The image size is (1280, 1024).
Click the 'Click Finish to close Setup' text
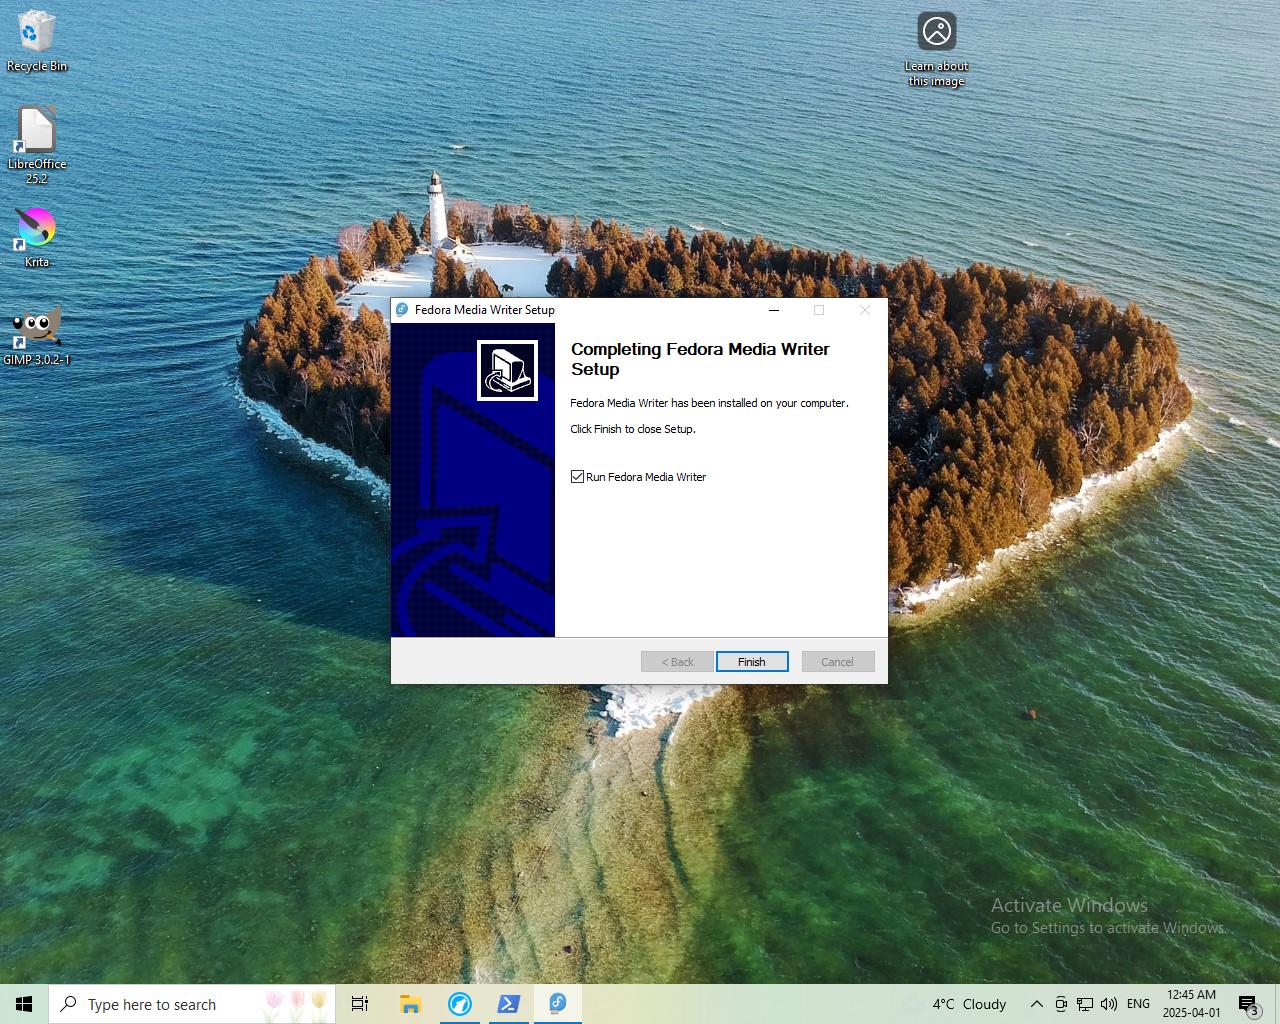click(633, 429)
